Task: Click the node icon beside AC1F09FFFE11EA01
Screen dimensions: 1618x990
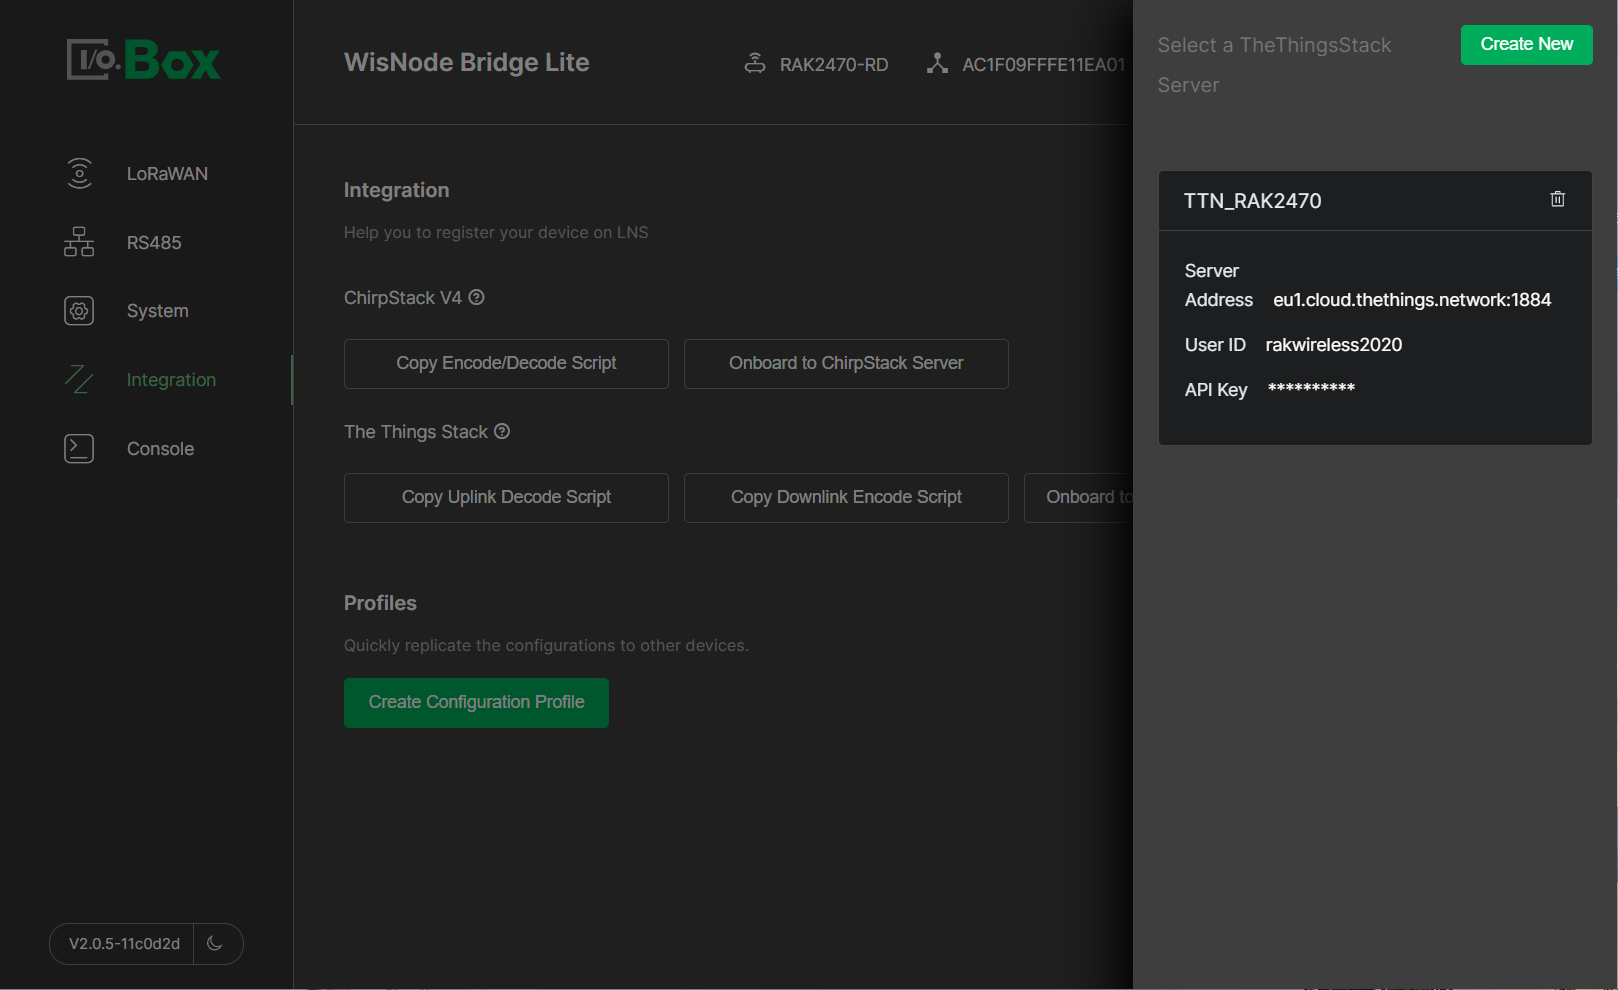Action: (937, 63)
